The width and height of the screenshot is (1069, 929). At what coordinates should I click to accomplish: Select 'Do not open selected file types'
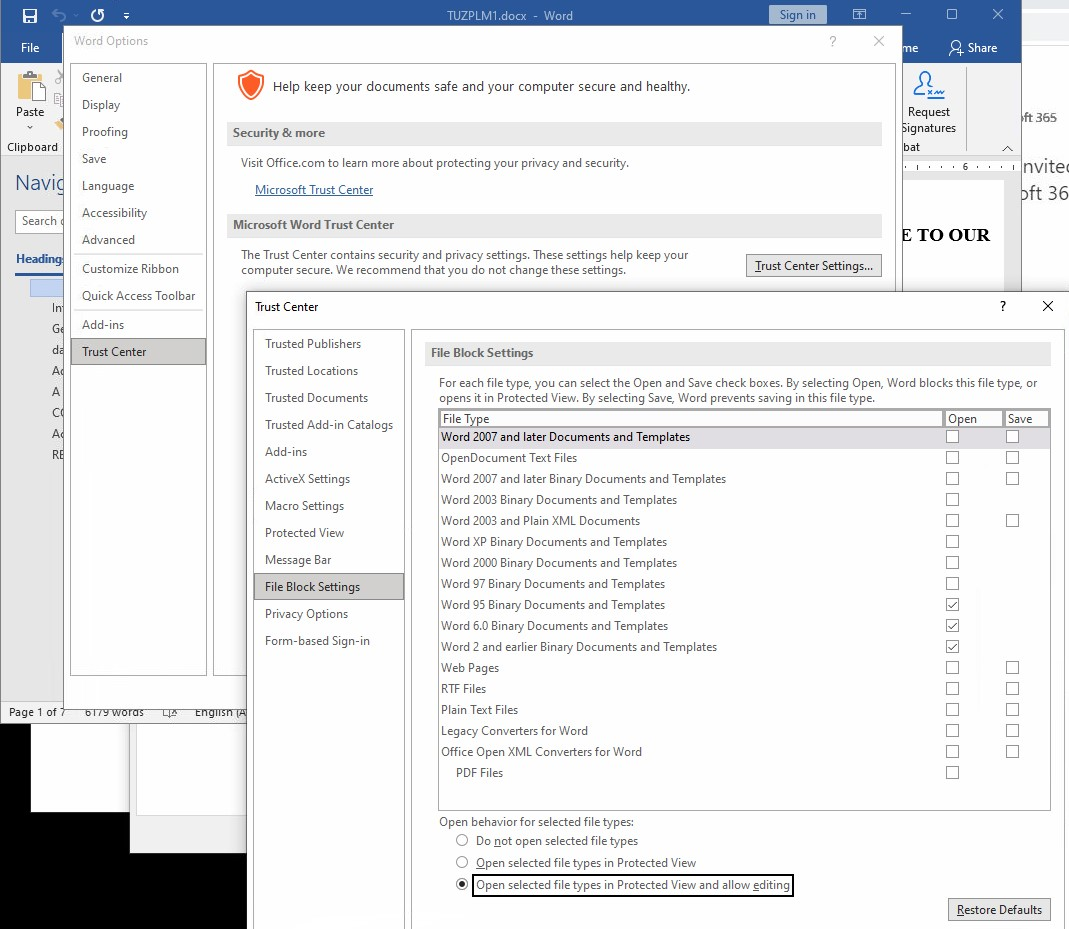(x=462, y=840)
